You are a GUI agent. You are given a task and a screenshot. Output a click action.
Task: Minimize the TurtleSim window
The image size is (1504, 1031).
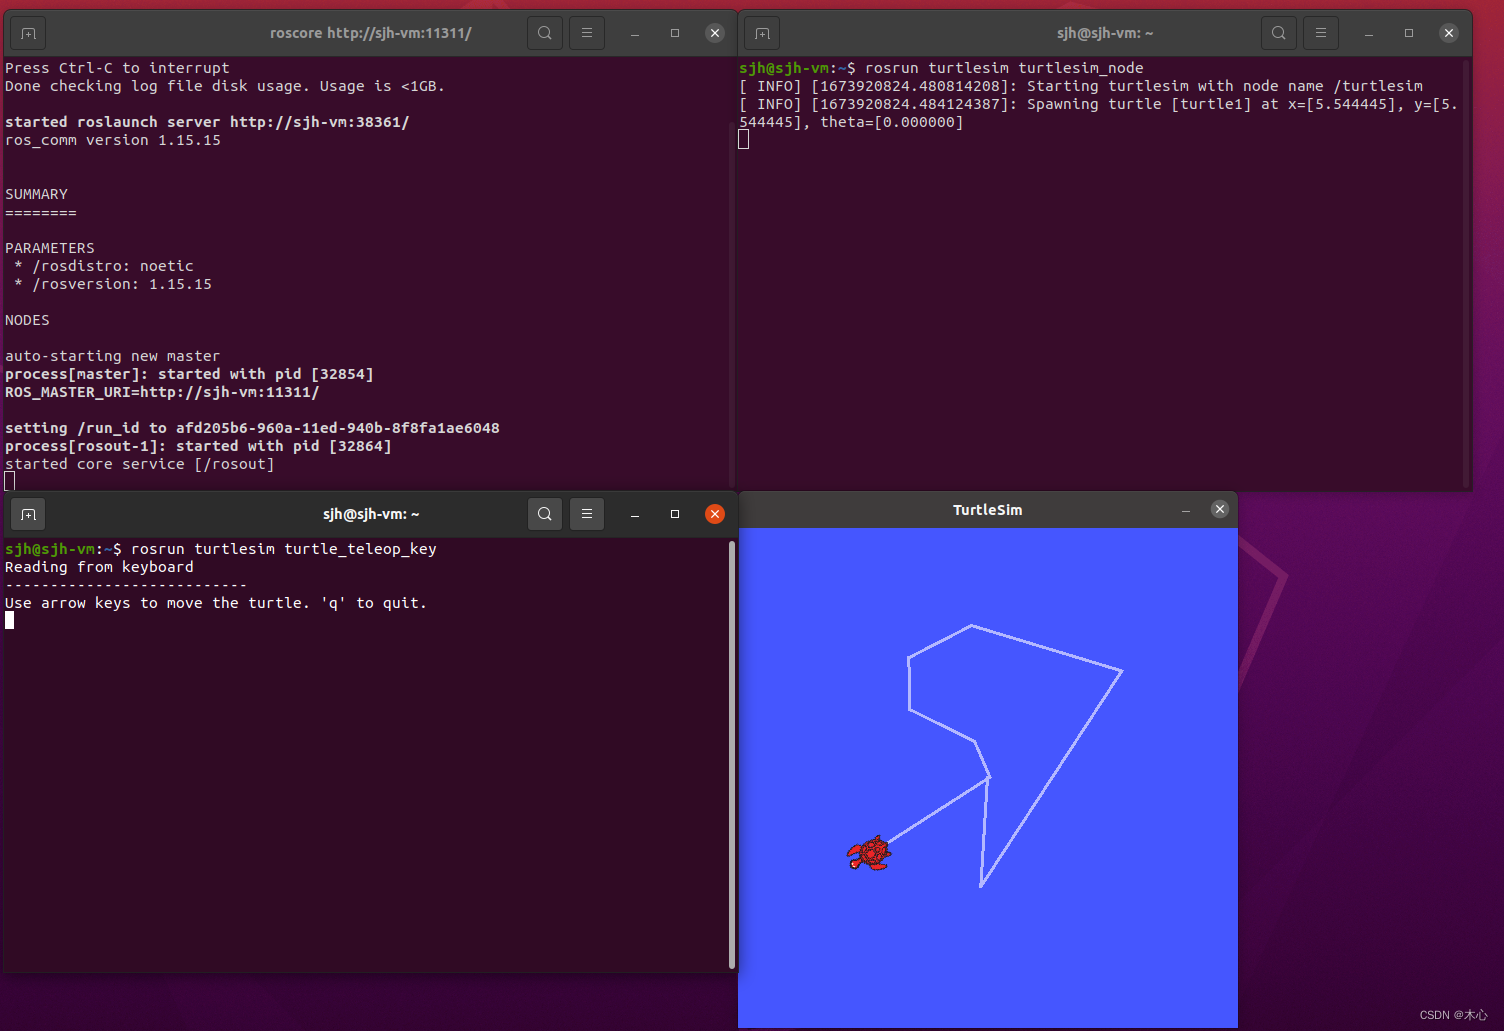point(1186,510)
